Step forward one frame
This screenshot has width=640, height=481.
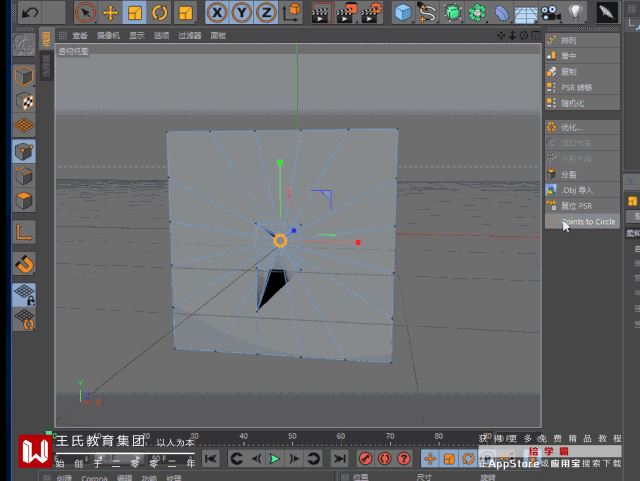294,459
